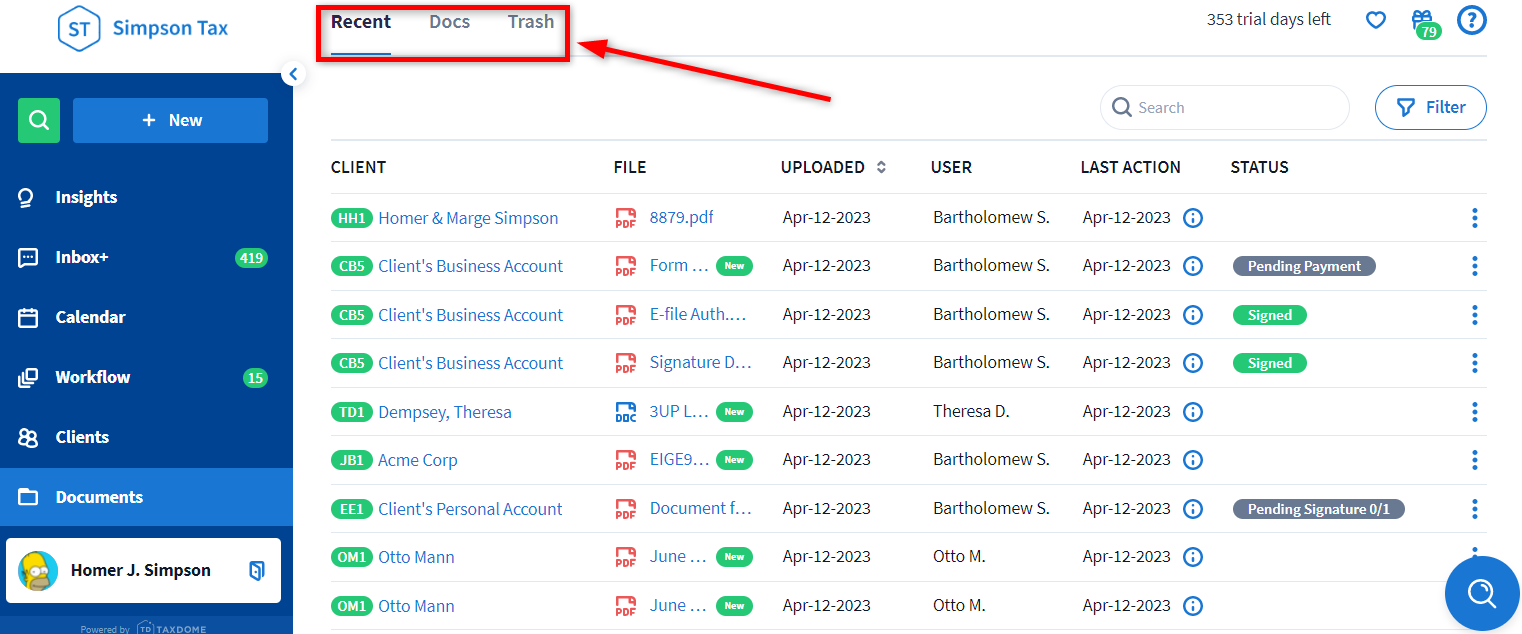Open three-dot menu for E-file Auth. row

pyautogui.click(x=1475, y=315)
